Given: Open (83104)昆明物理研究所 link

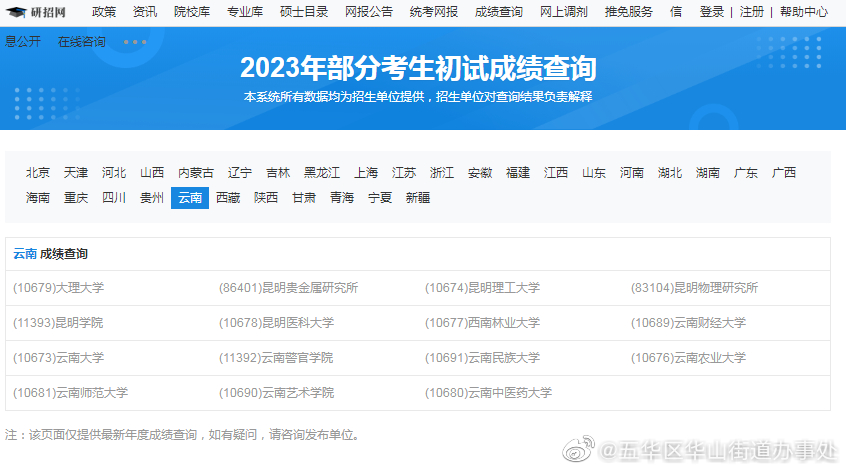Looking at the screenshot, I should click(694, 288).
